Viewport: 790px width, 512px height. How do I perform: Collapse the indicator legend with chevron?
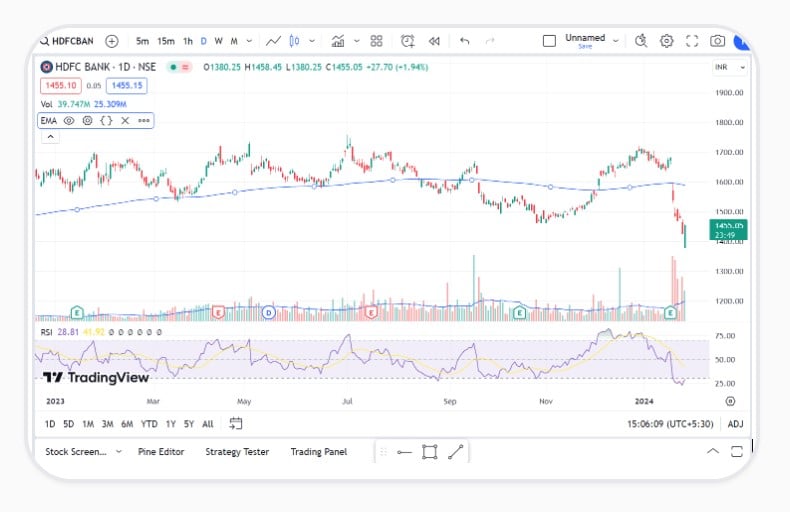click(x=47, y=137)
